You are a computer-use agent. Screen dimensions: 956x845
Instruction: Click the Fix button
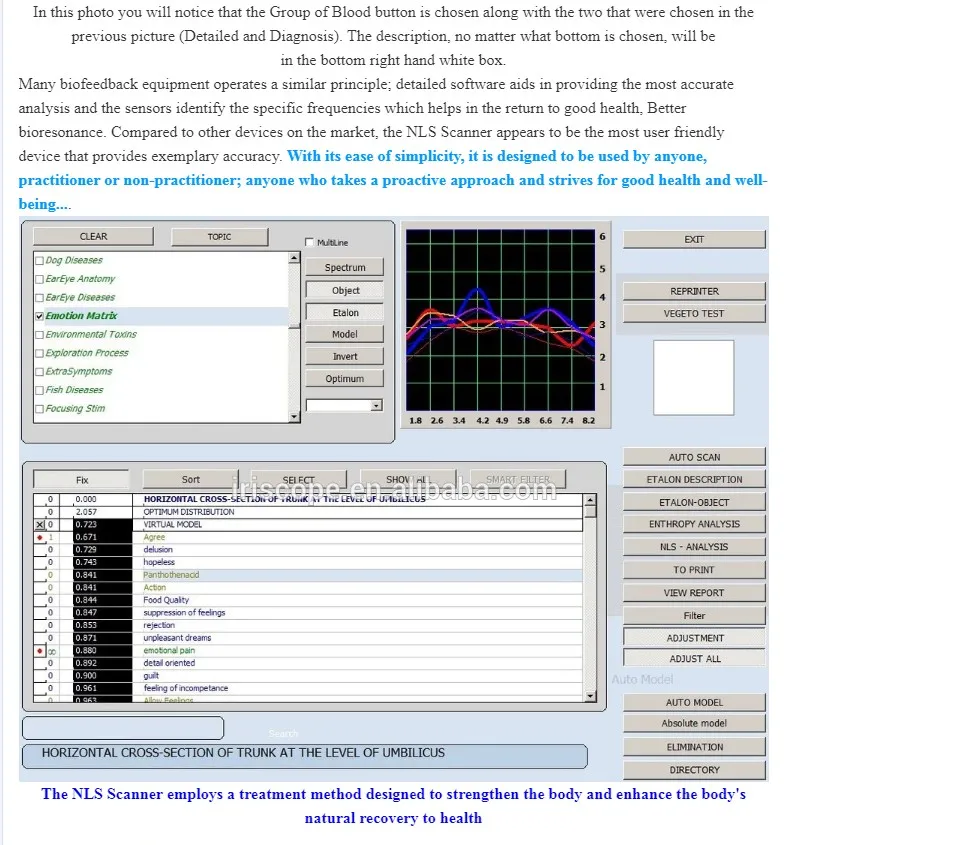[82, 480]
